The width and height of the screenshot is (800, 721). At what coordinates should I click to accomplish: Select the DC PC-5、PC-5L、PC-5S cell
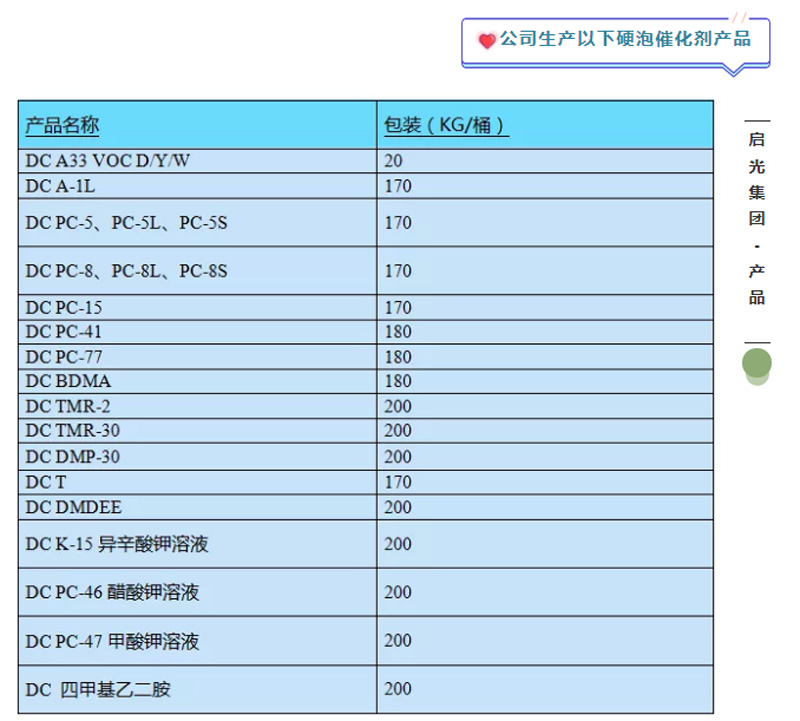(127, 223)
